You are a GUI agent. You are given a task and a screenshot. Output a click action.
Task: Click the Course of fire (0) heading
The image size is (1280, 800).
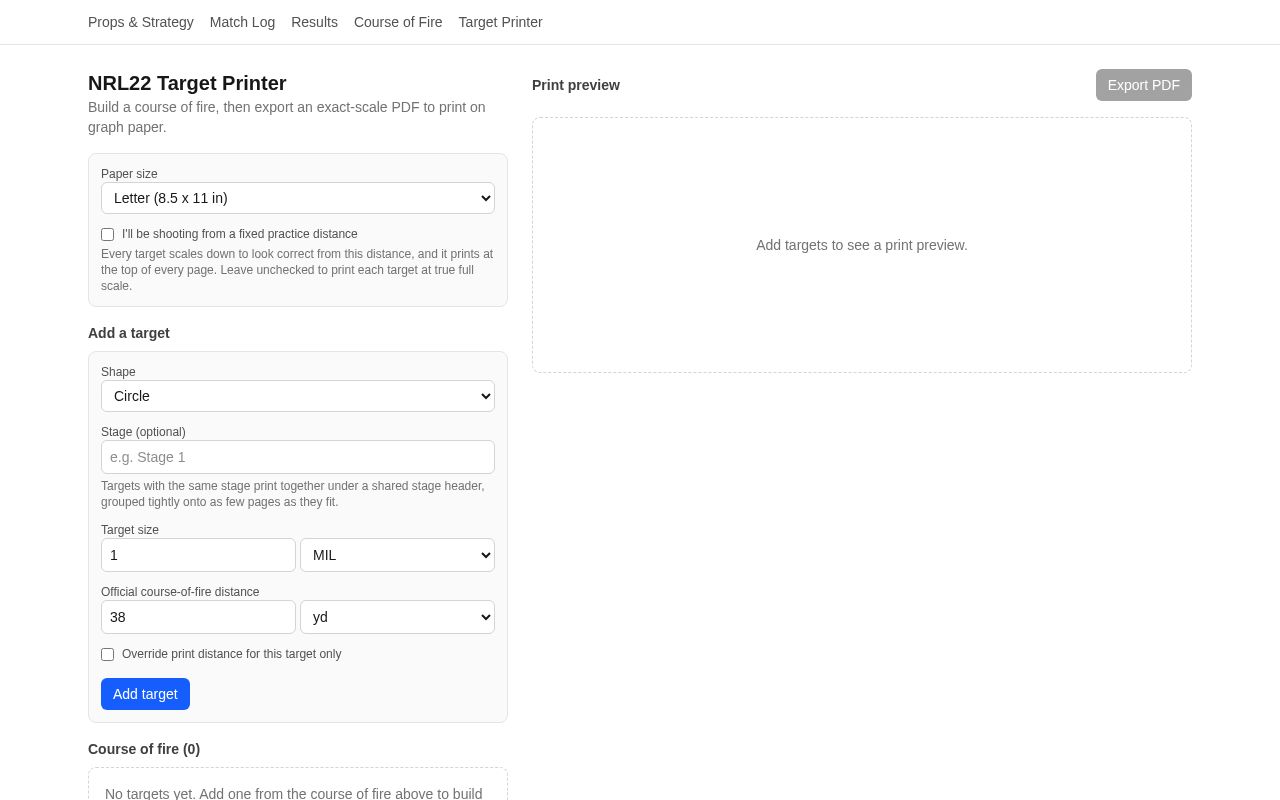tap(144, 749)
